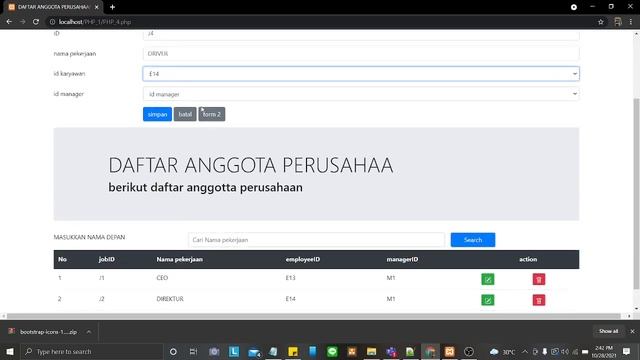Open the id manager dropdown
Viewport: 640px width, 360px height.
(x=361, y=94)
